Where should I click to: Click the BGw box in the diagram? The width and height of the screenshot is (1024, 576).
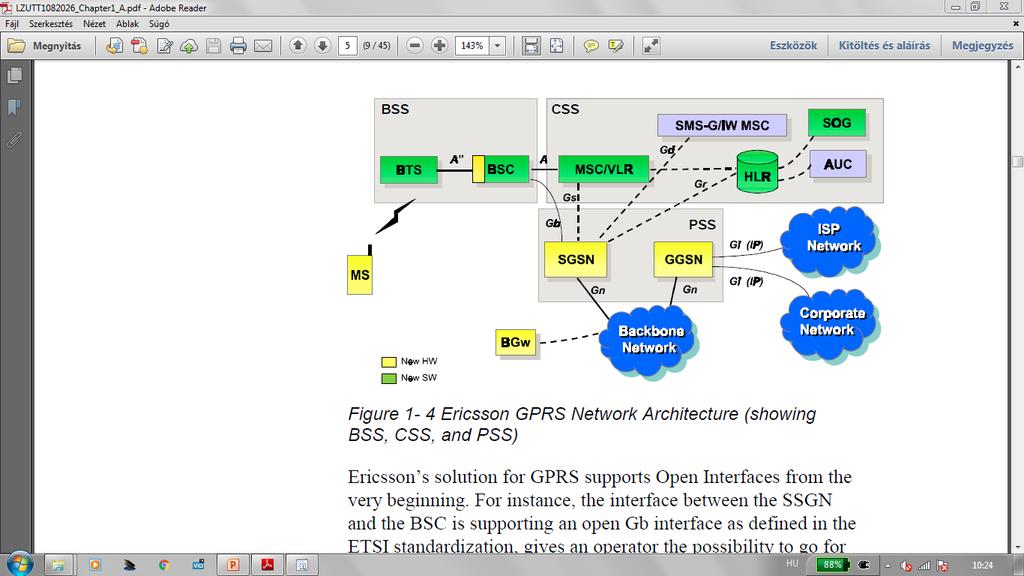pyautogui.click(x=515, y=342)
